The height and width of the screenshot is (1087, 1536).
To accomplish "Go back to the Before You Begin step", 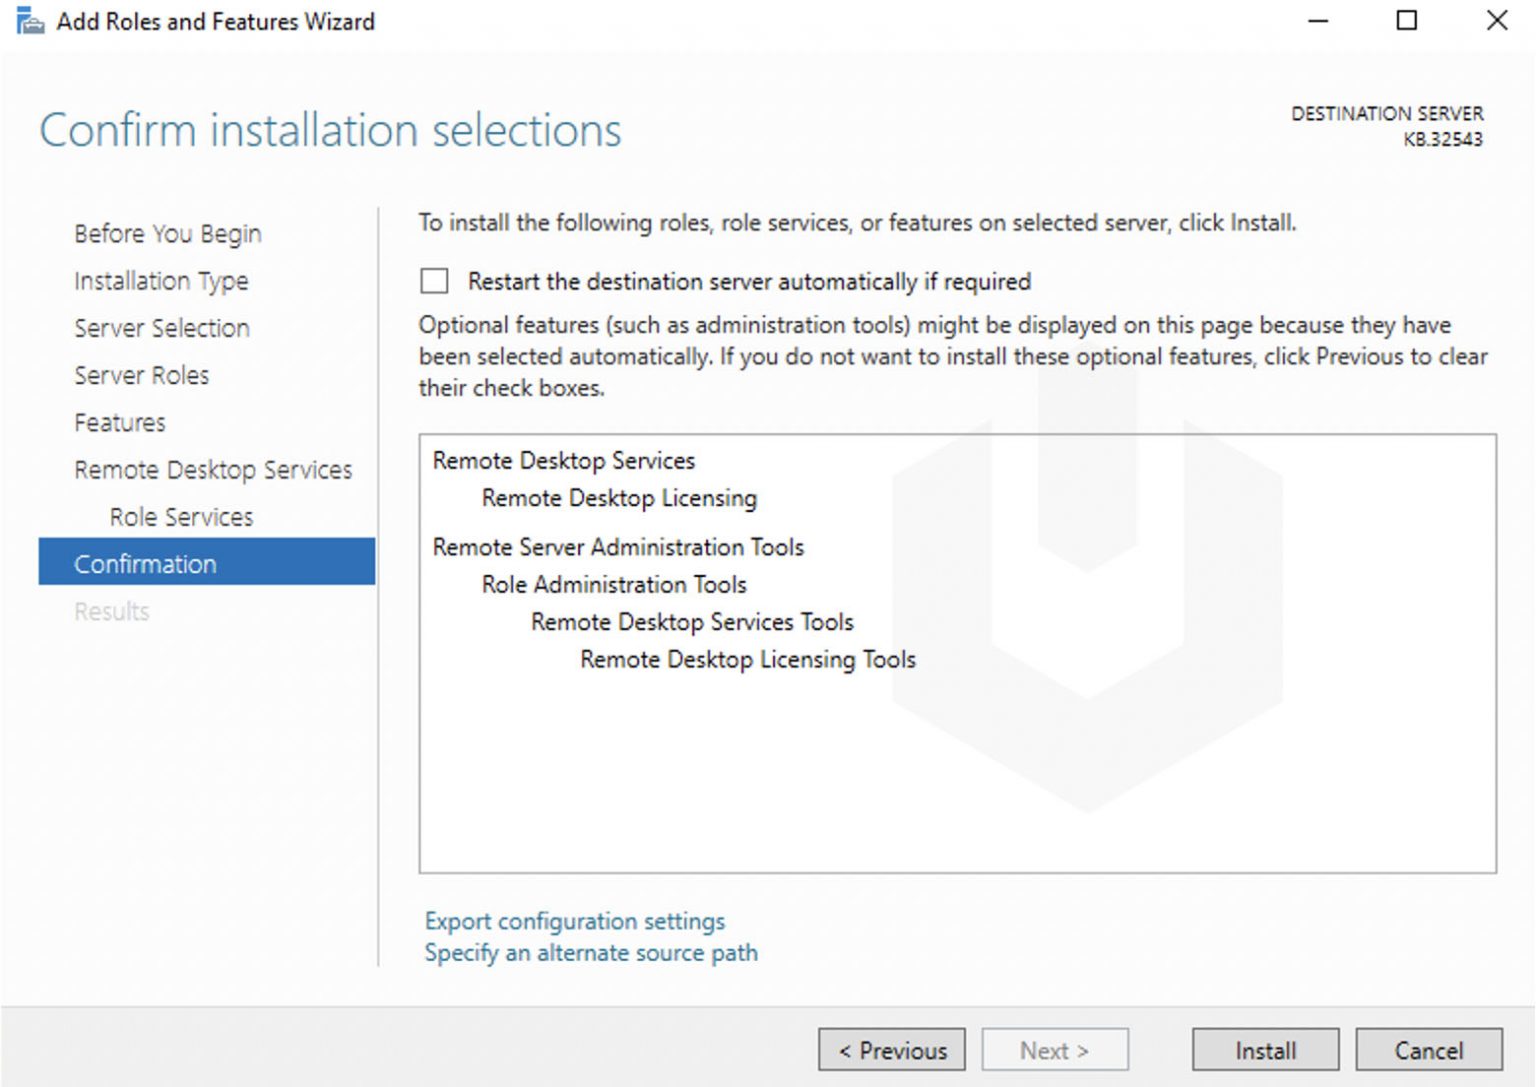I will click(x=167, y=233).
